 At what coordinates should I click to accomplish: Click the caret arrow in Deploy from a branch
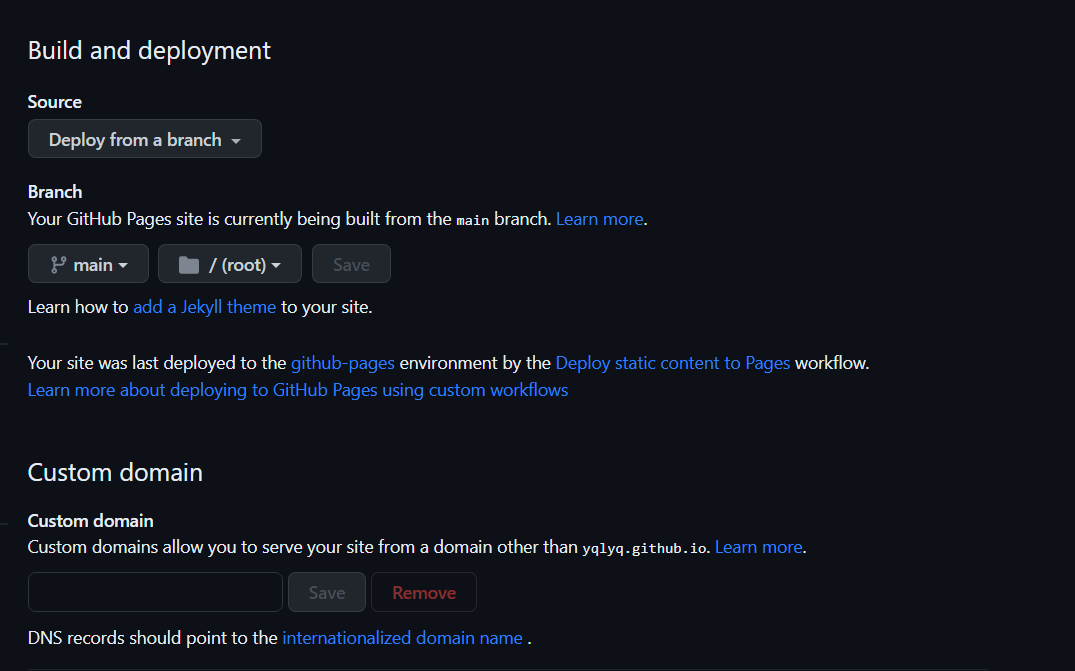236,141
